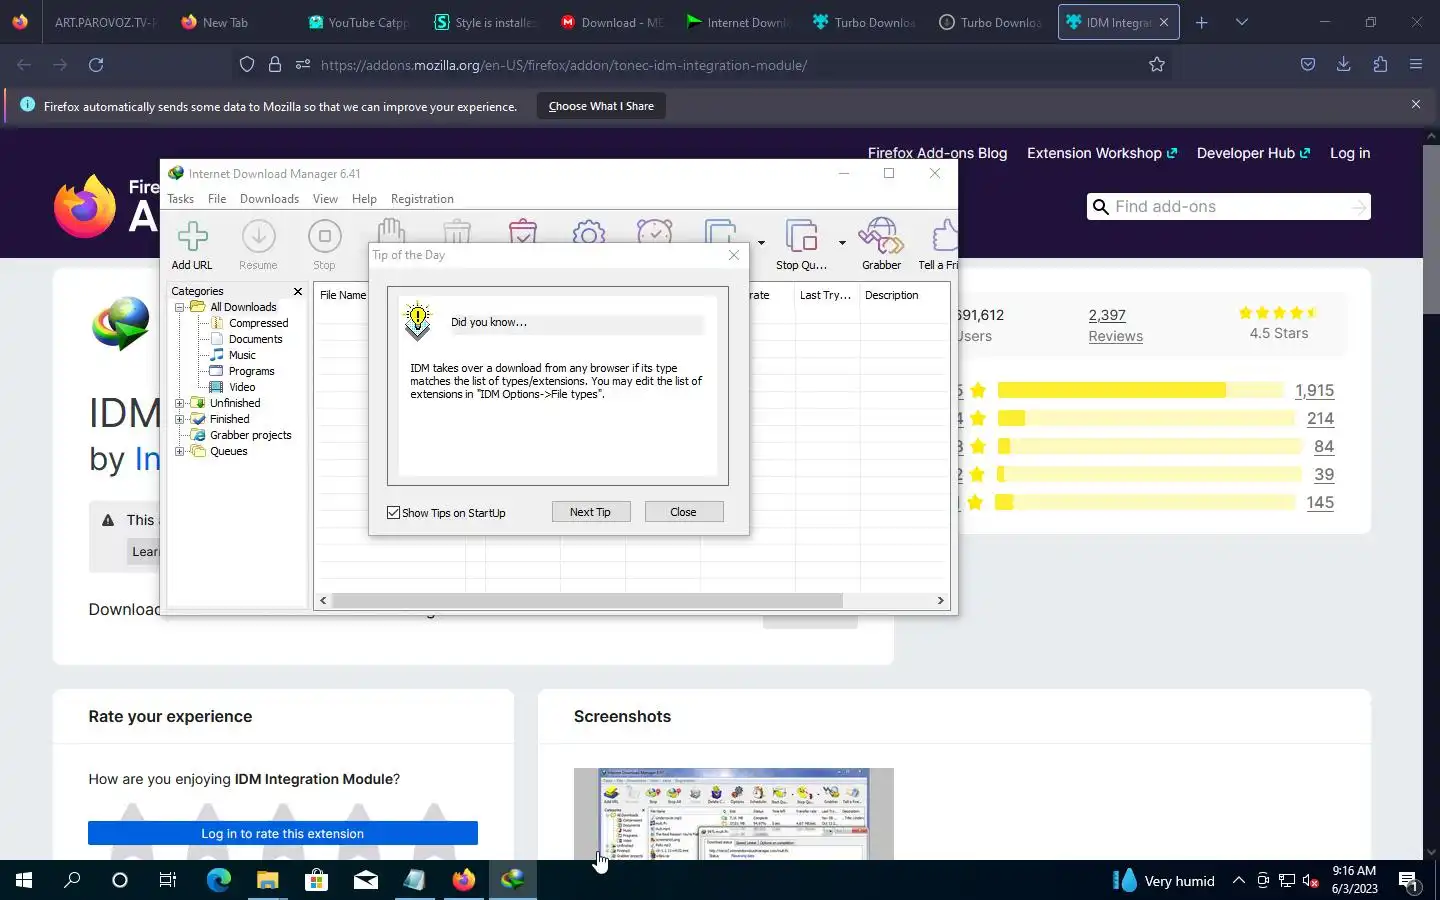Viewport: 1440px width, 900px height.
Task: Click the Log in link on the add-ons page
Action: point(1350,153)
